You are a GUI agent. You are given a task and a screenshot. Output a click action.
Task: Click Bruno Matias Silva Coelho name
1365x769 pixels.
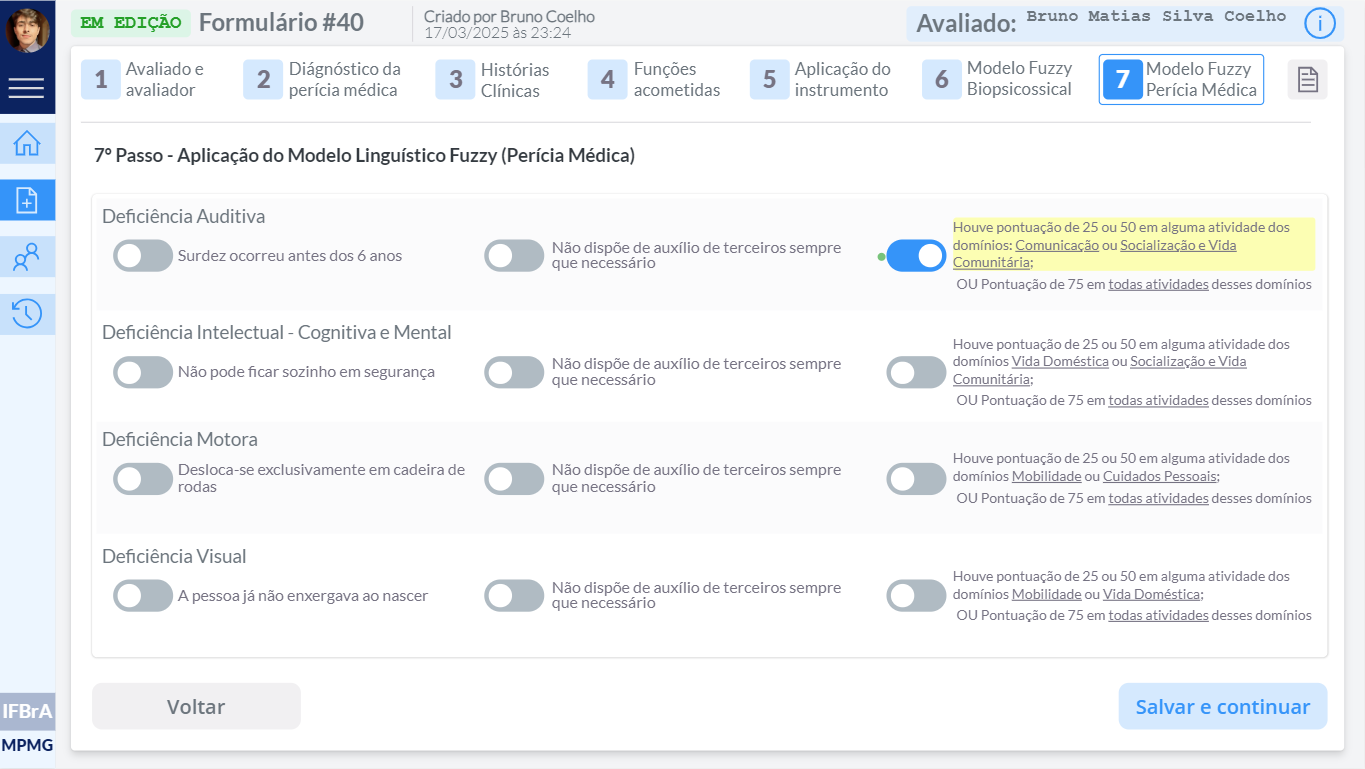pos(1156,17)
